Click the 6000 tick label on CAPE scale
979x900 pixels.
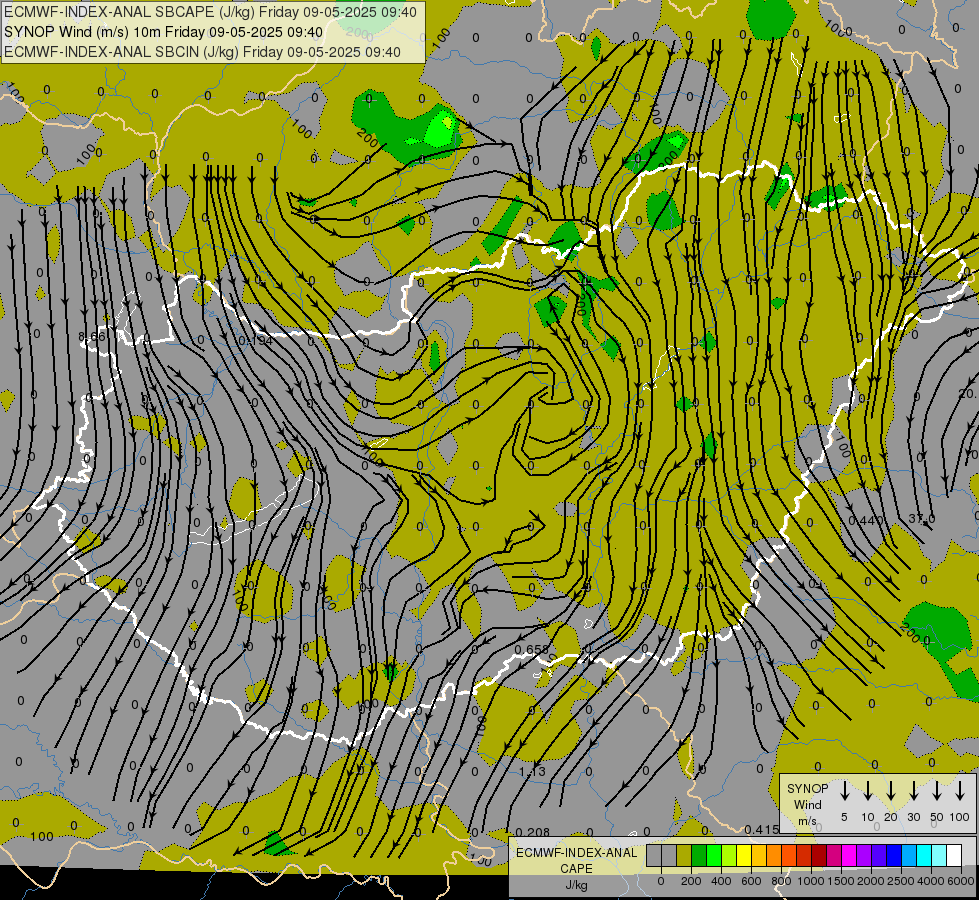961,881
